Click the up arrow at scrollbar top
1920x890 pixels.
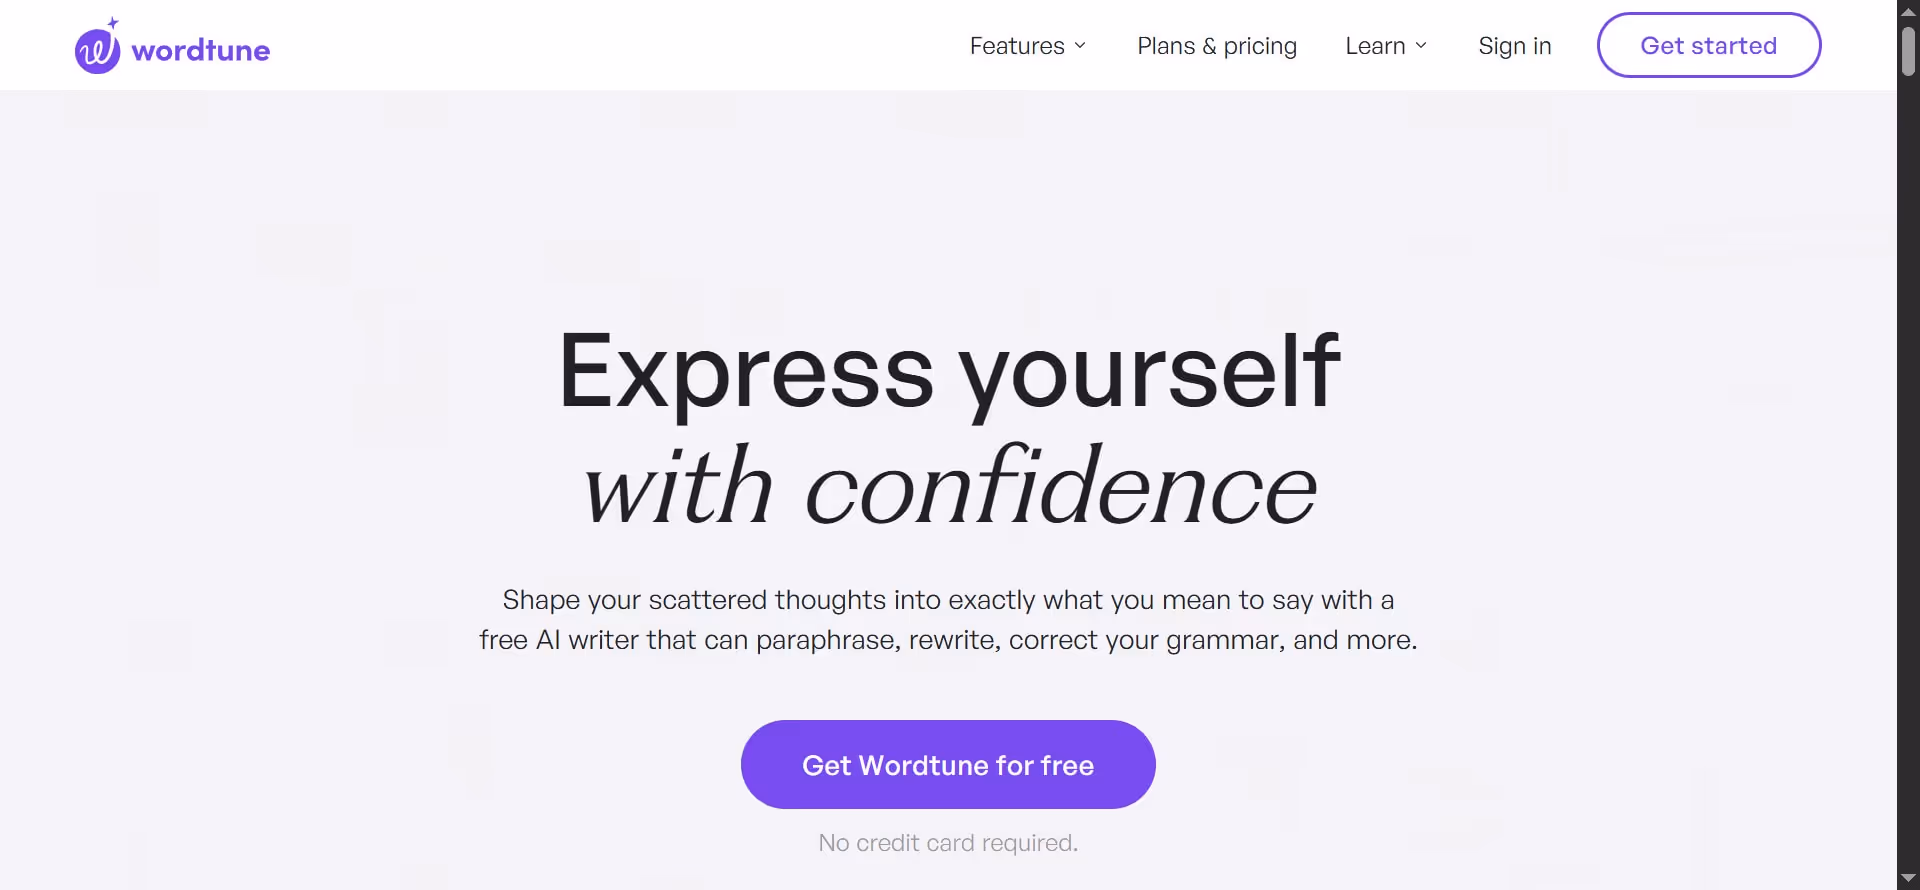pyautogui.click(x=1908, y=11)
